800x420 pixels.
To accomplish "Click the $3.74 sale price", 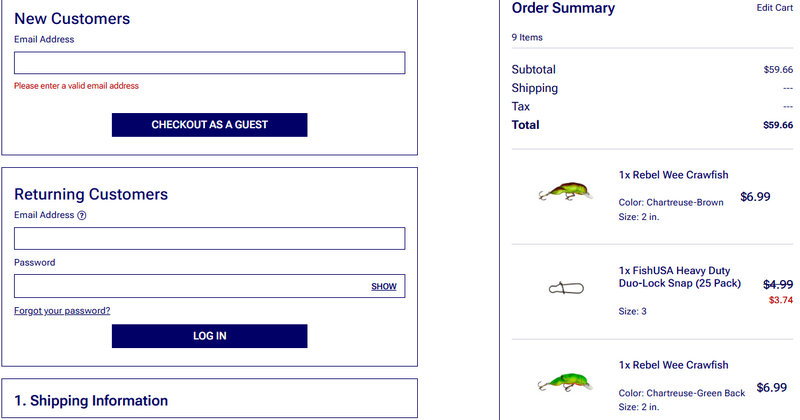I will (780, 300).
